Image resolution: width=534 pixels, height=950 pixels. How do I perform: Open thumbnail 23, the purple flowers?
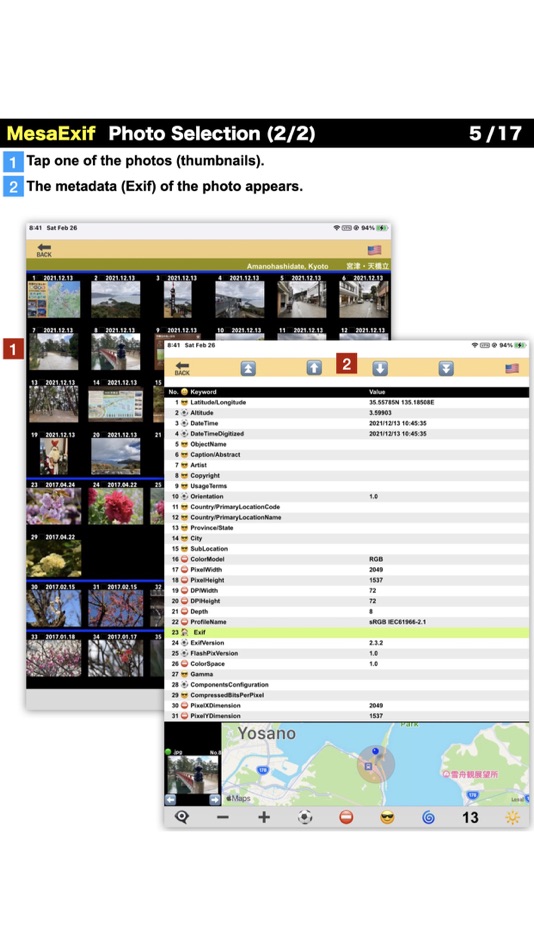pos(54,507)
